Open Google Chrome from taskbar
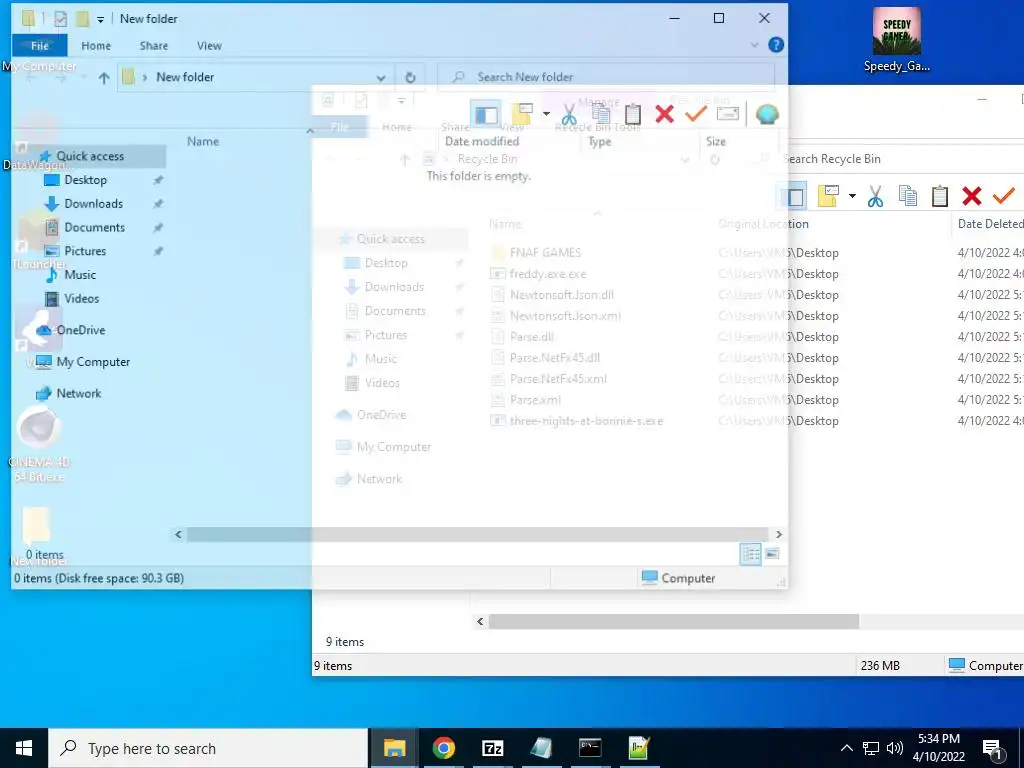Viewport: 1024px width, 768px height. 443,748
